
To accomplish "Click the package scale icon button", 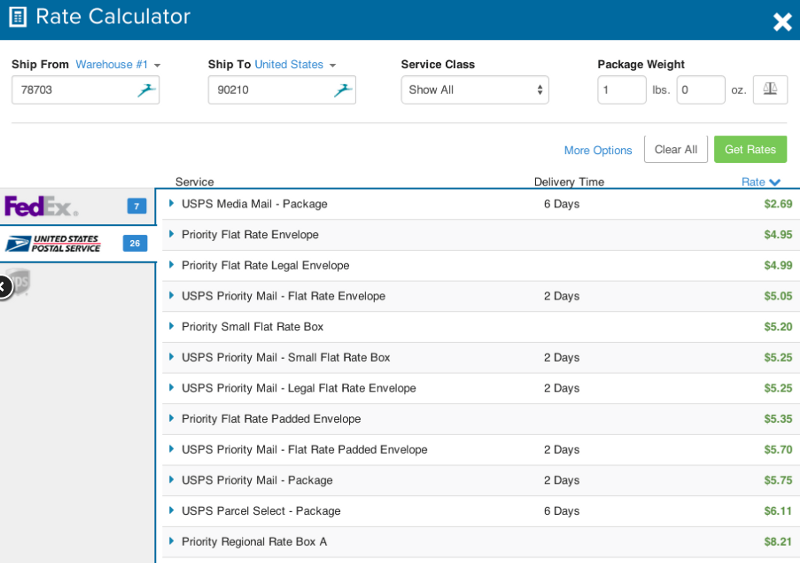I will pos(770,89).
